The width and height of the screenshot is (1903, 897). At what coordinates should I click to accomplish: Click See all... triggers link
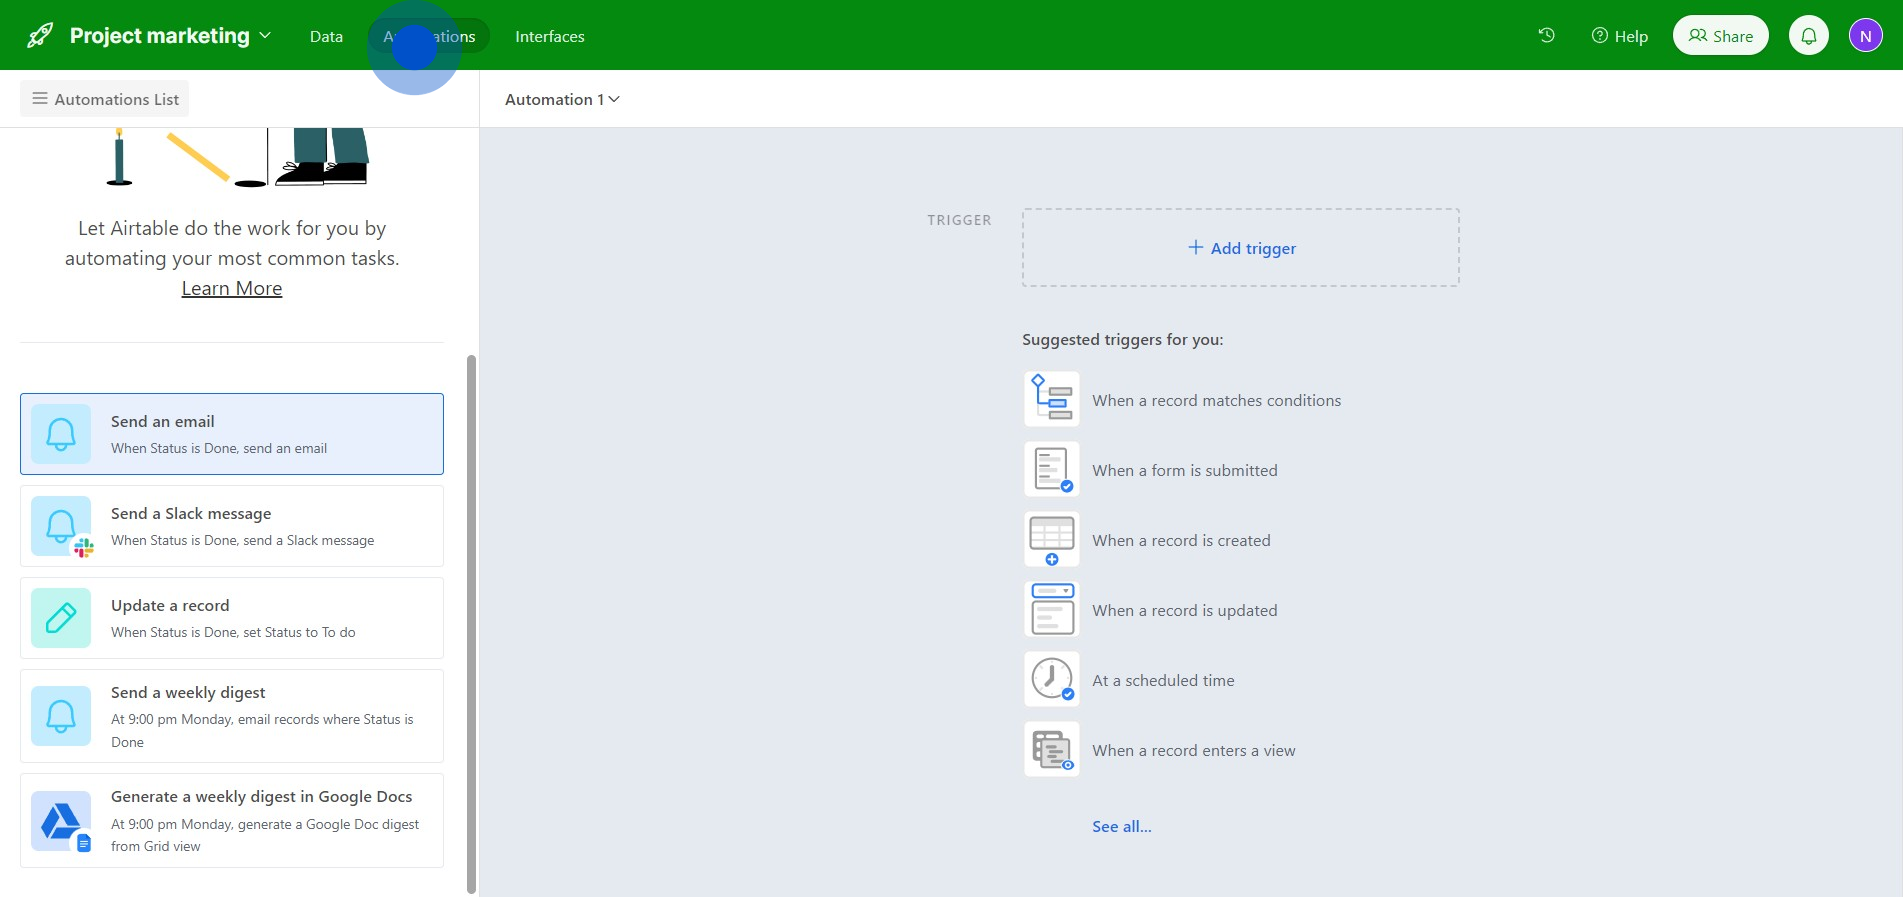1121,827
